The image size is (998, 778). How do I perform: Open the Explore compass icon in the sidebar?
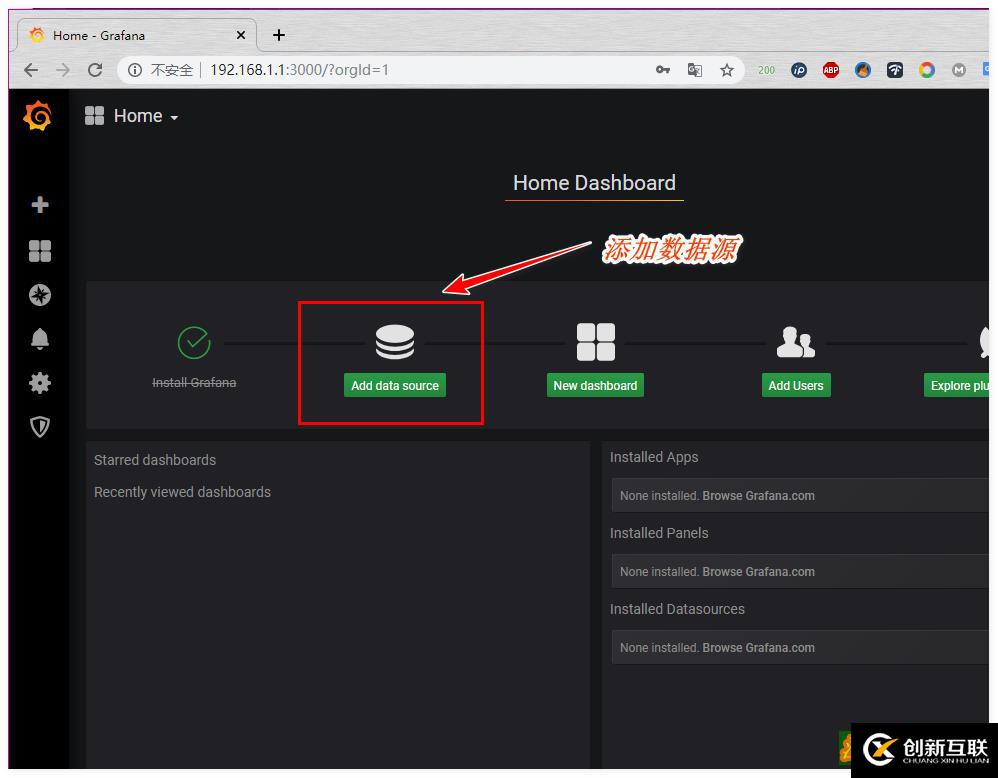[40, 295]
